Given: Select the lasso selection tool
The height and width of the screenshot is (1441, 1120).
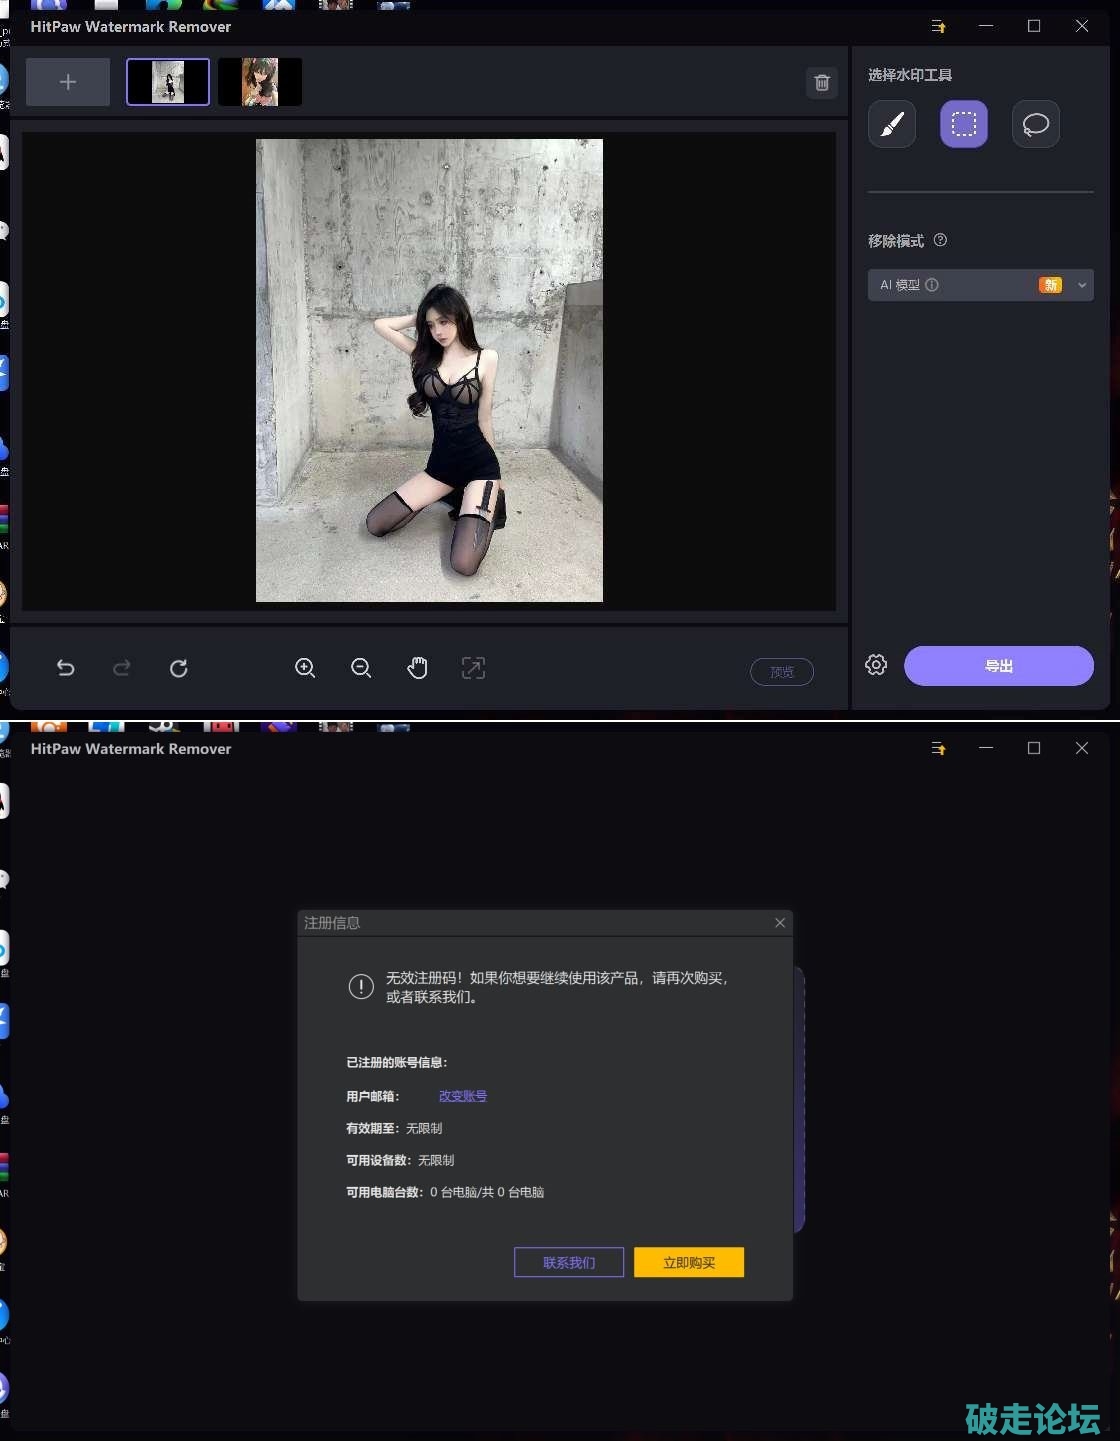Looking at the screenshot, I should pyautogui.click(x=1036, y=124).
